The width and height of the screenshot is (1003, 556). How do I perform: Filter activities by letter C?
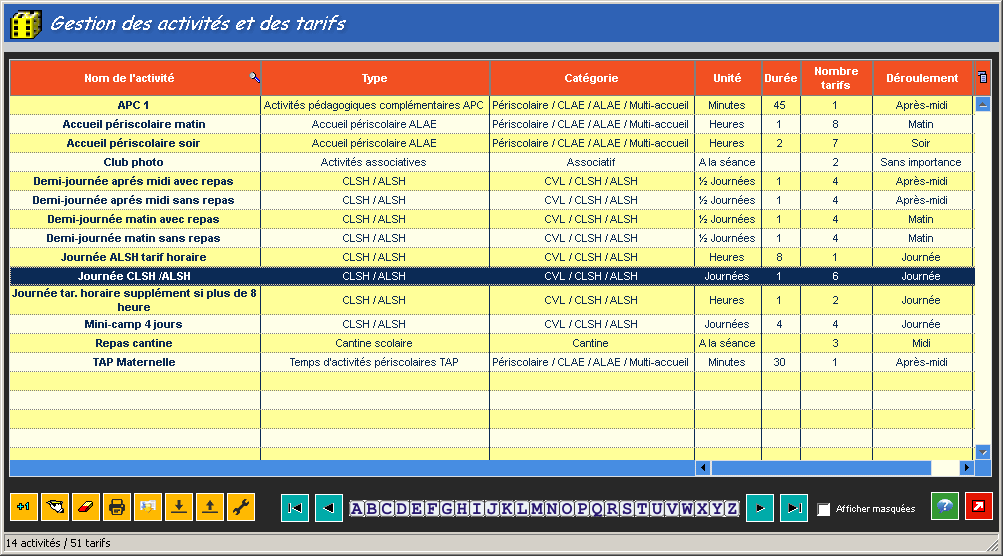click(388, 509)
